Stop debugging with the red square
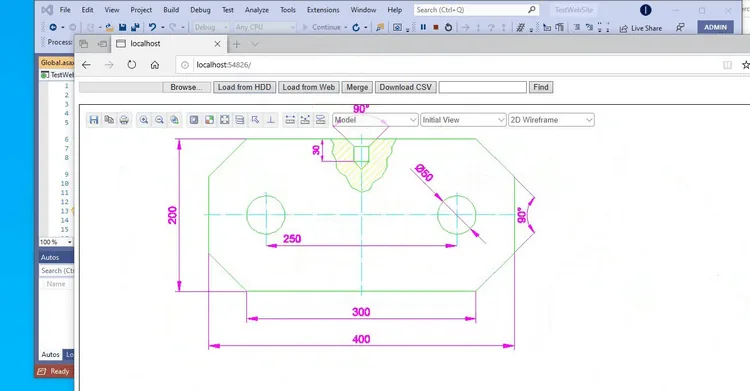This screenshot has width=750, height=391. pyautogui.click(x=435, y=27)
